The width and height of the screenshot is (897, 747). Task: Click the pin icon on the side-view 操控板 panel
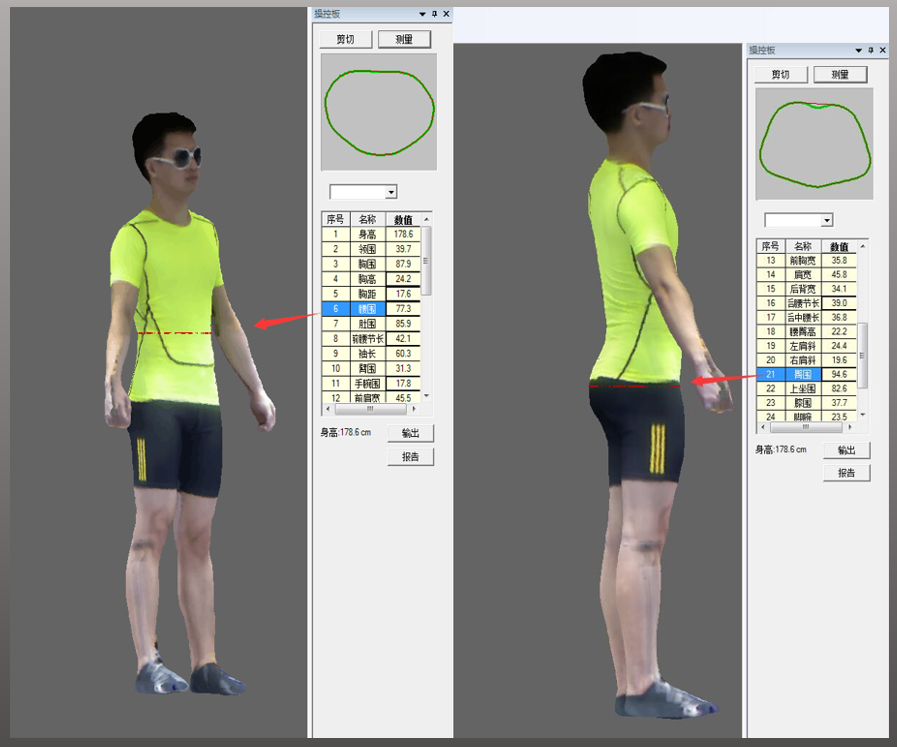click(x=870, y=50)
